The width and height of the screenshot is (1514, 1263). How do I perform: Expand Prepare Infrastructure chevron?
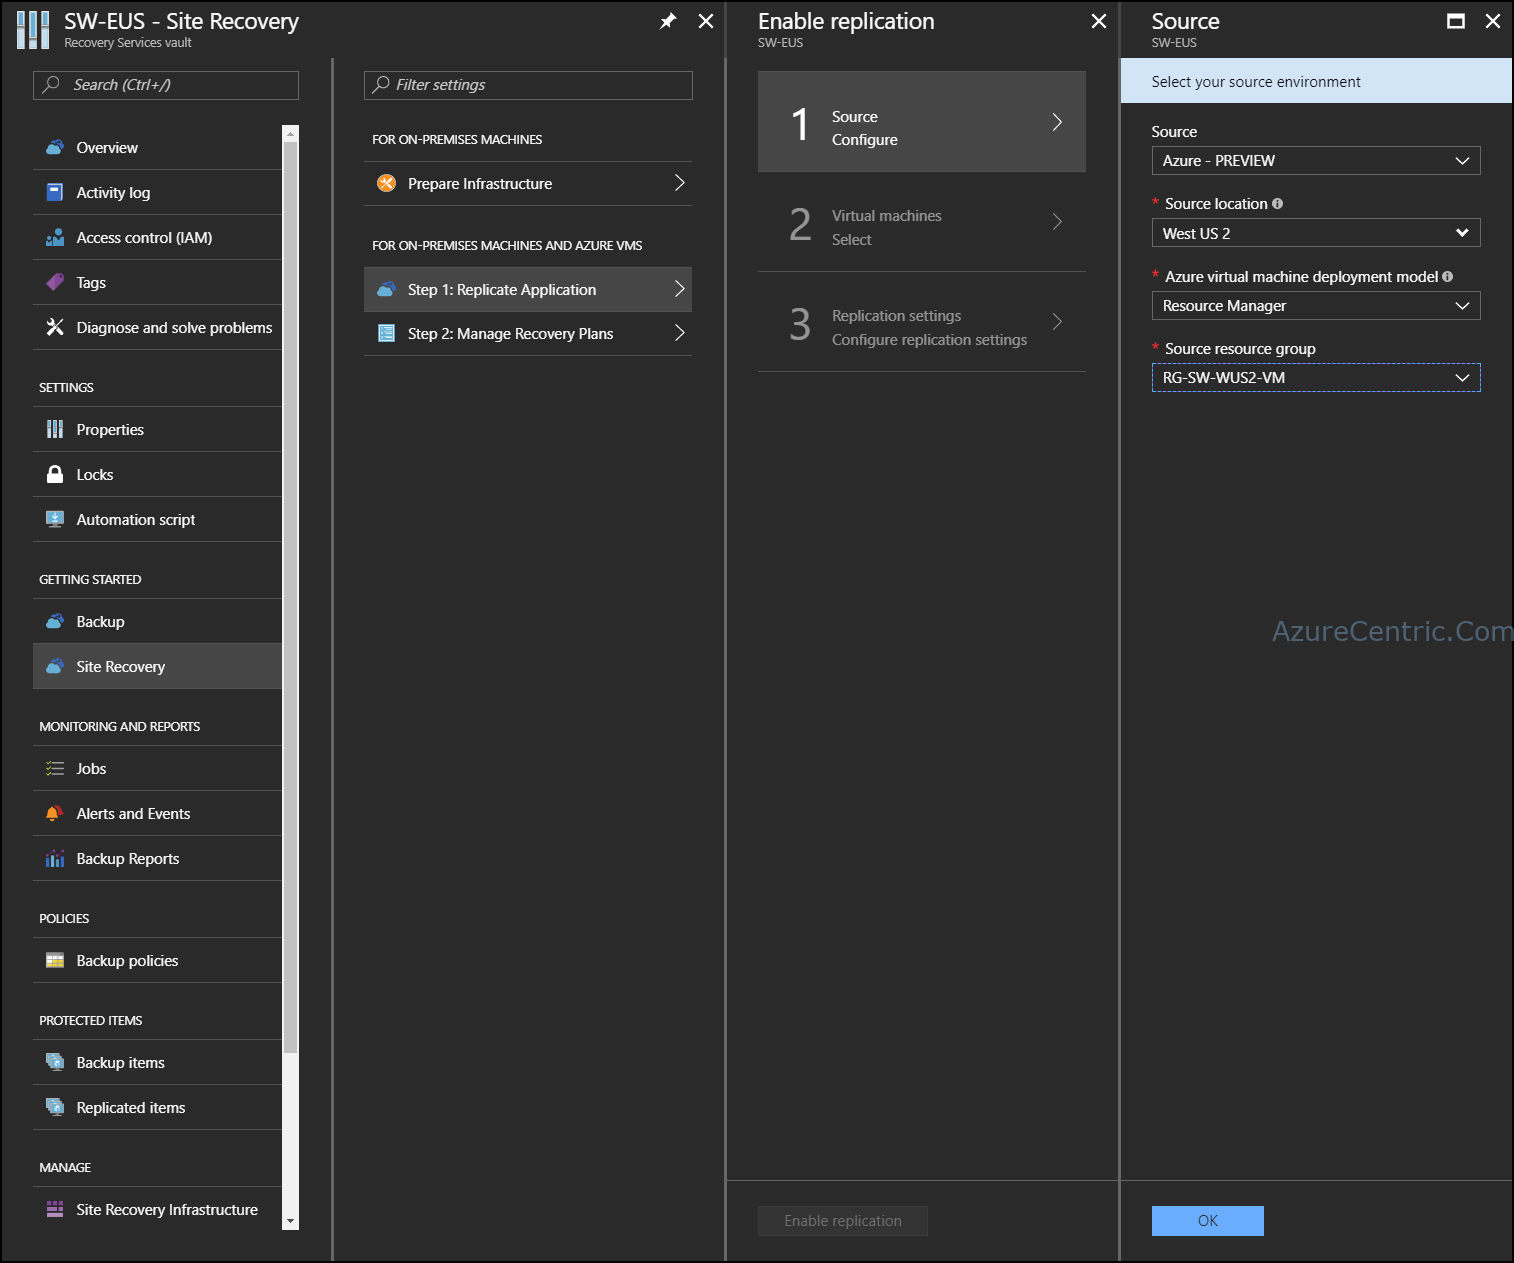[679, 183]
